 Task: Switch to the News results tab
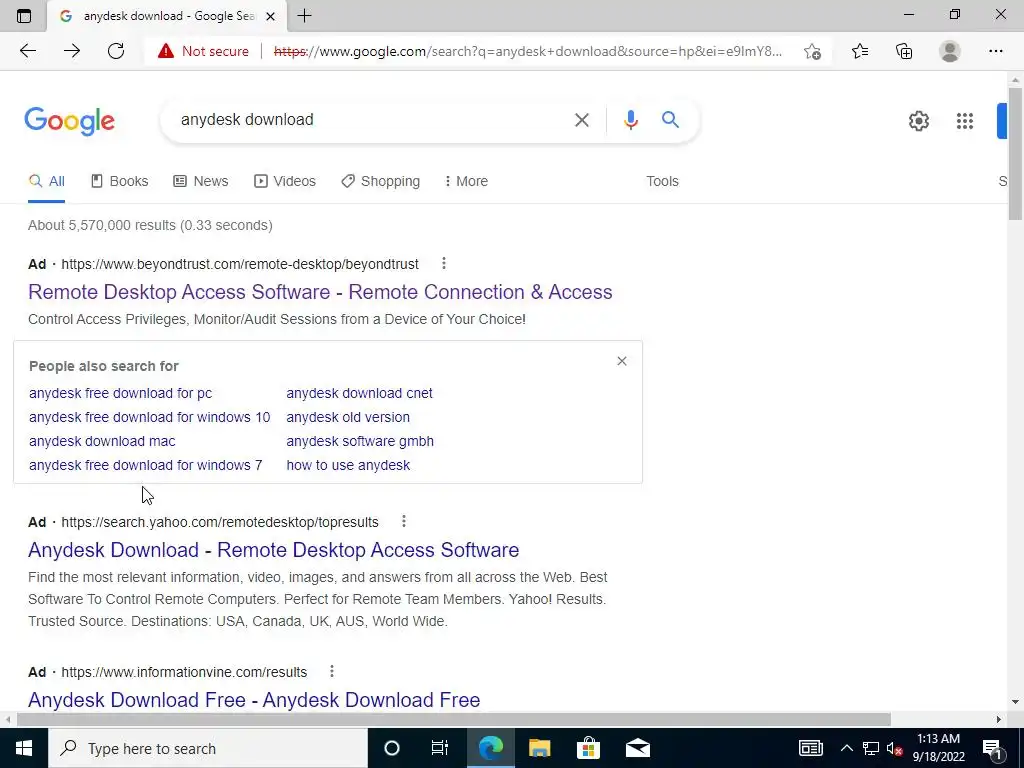point(200,181)
